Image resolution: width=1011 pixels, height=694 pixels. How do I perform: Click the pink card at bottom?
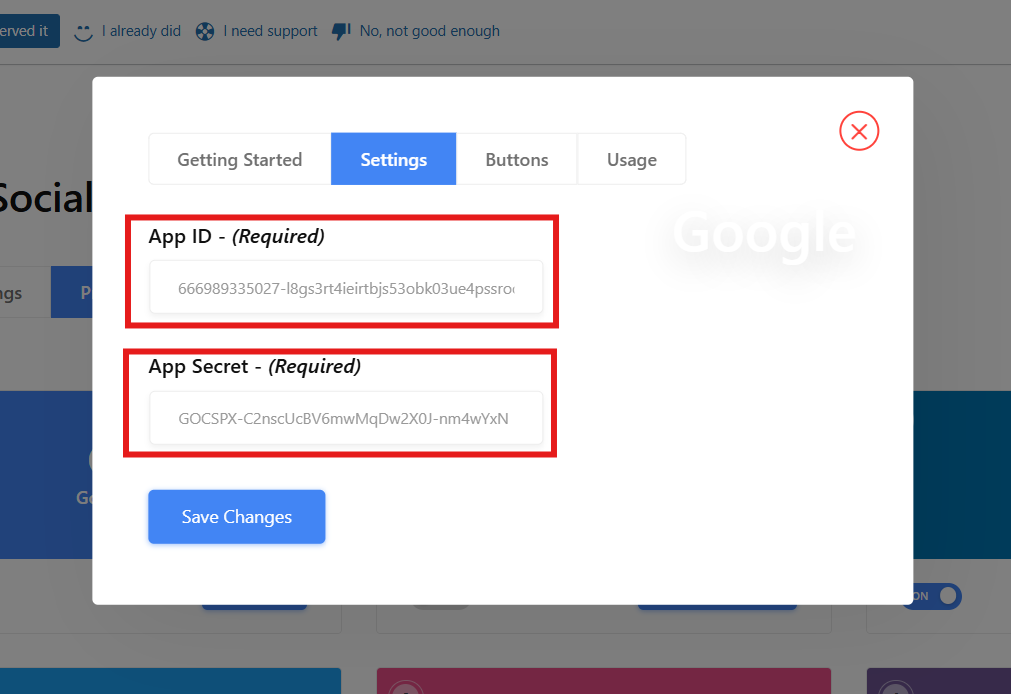603,681
